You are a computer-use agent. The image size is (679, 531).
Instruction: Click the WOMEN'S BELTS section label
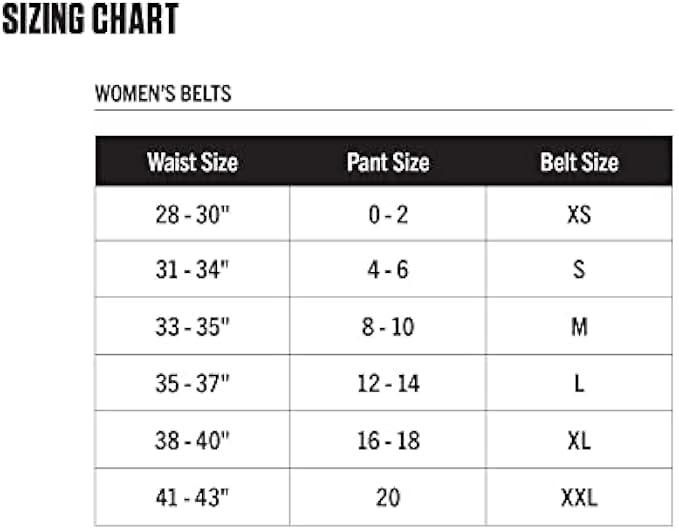pos(163,94)
